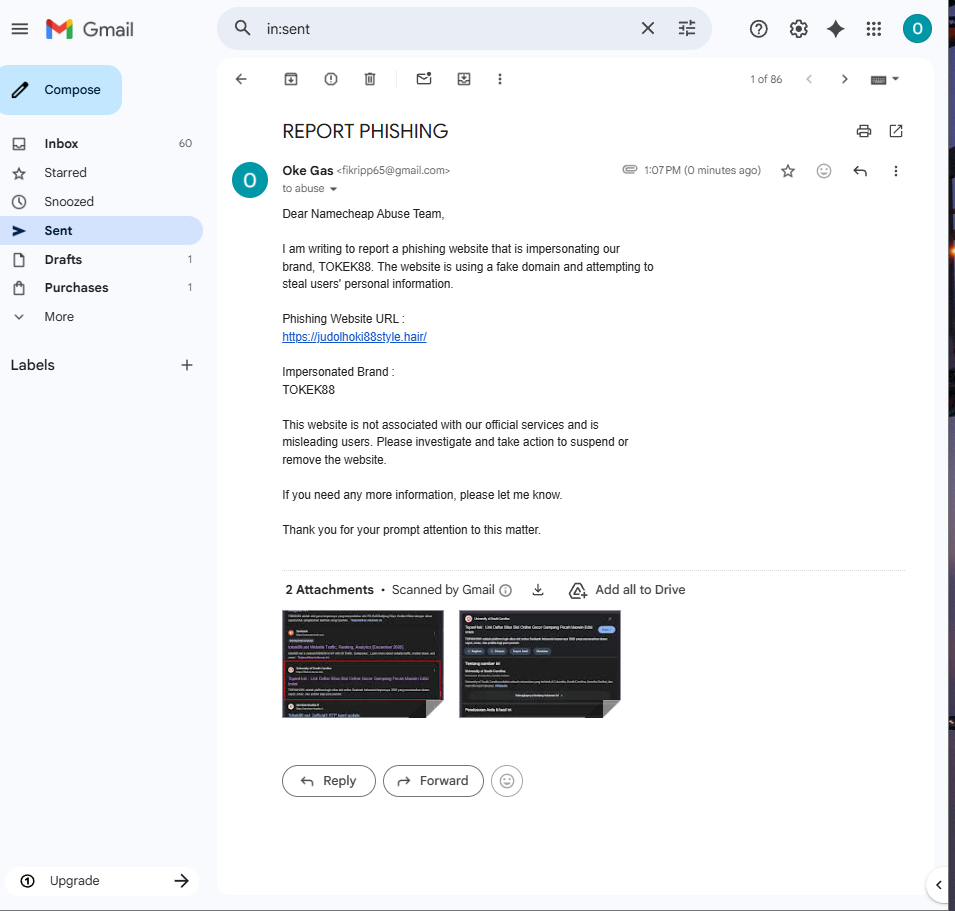Print all icon
This screenshot has height=911, width=955.
coord(864,131)
